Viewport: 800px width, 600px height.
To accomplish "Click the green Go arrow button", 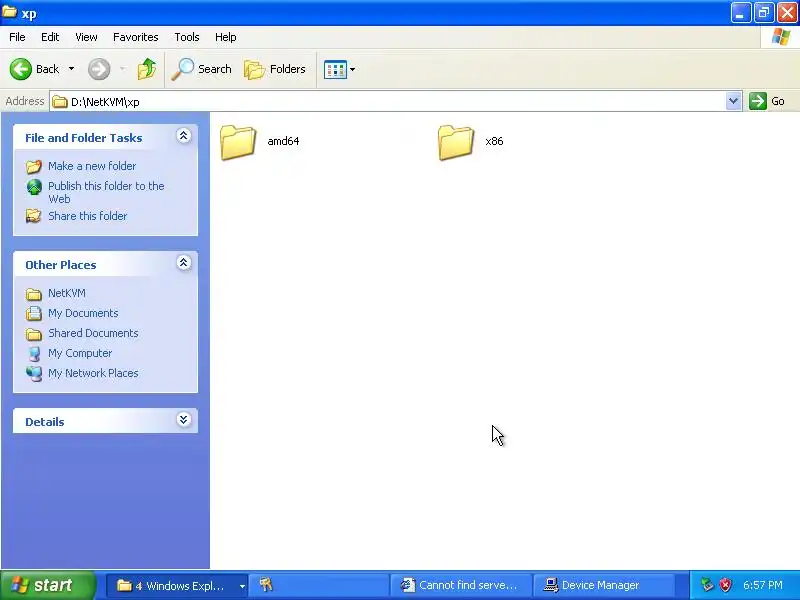I will pyautogui.click(x=758, y=101).
